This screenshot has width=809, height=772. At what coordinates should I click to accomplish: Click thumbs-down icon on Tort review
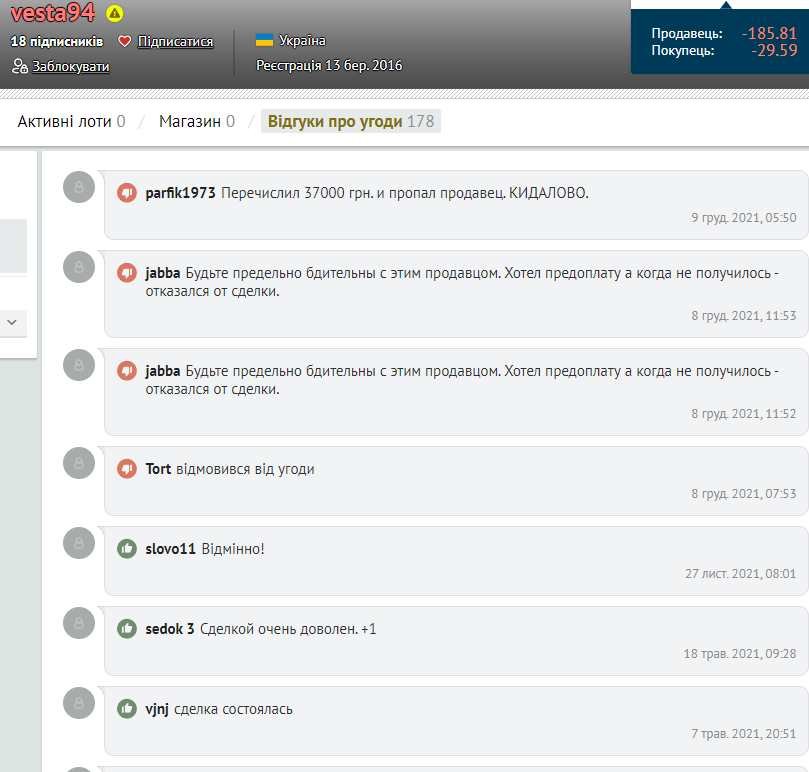[x=127, y=469]
